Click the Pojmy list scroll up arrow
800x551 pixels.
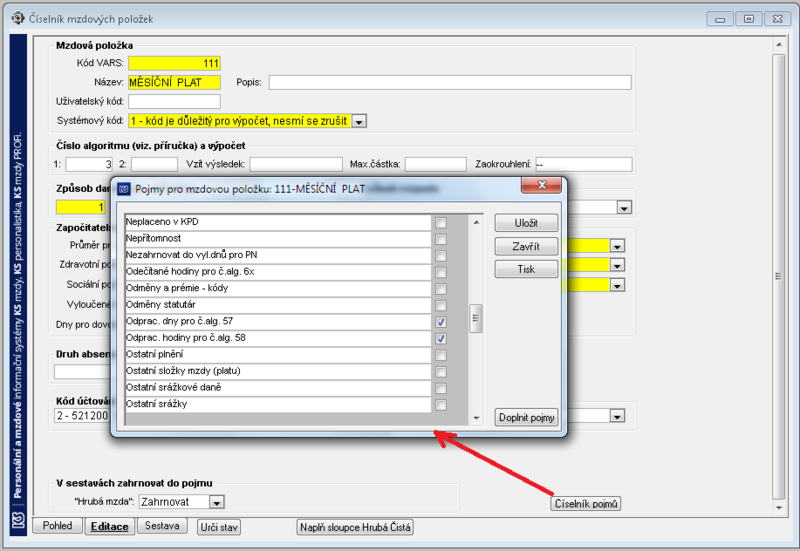476,222
